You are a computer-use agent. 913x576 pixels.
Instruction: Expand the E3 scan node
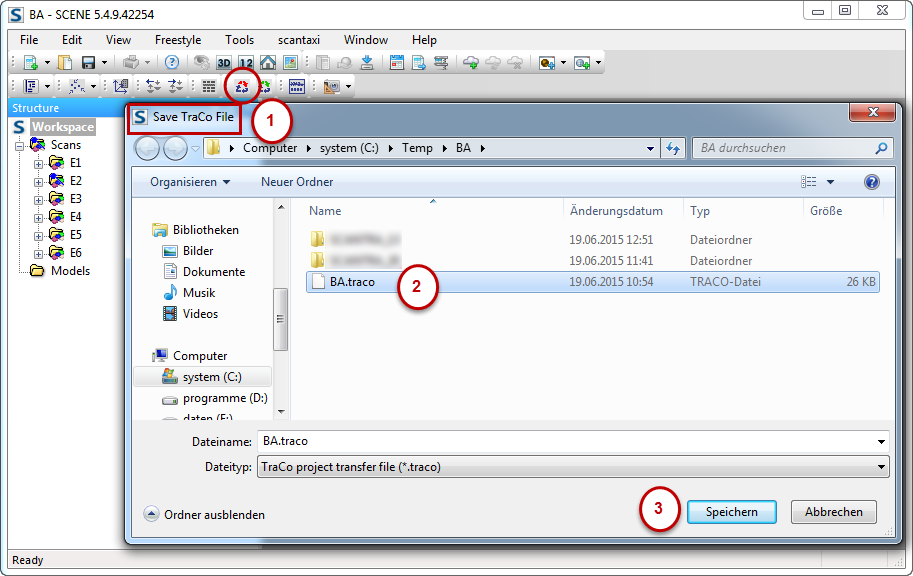click(38, 200)
